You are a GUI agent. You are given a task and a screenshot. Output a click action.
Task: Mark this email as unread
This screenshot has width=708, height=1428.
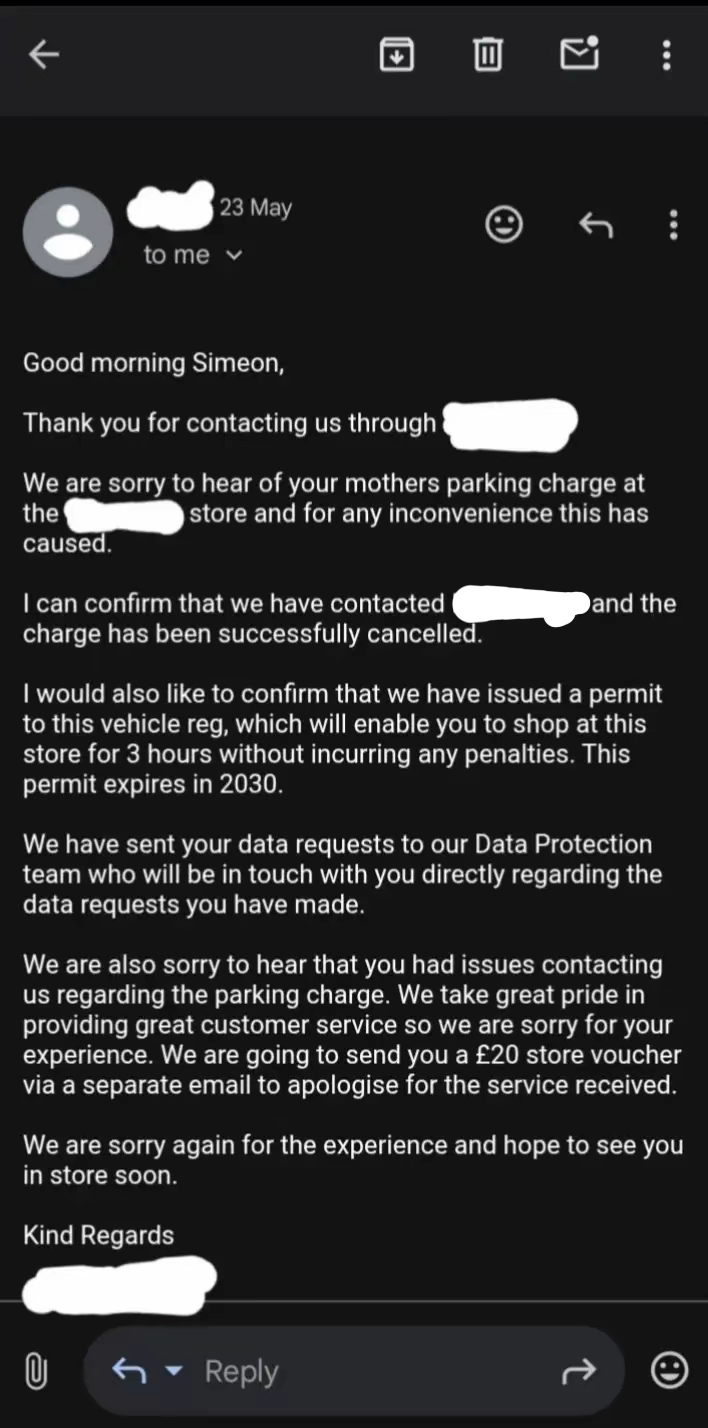(579, 54)
